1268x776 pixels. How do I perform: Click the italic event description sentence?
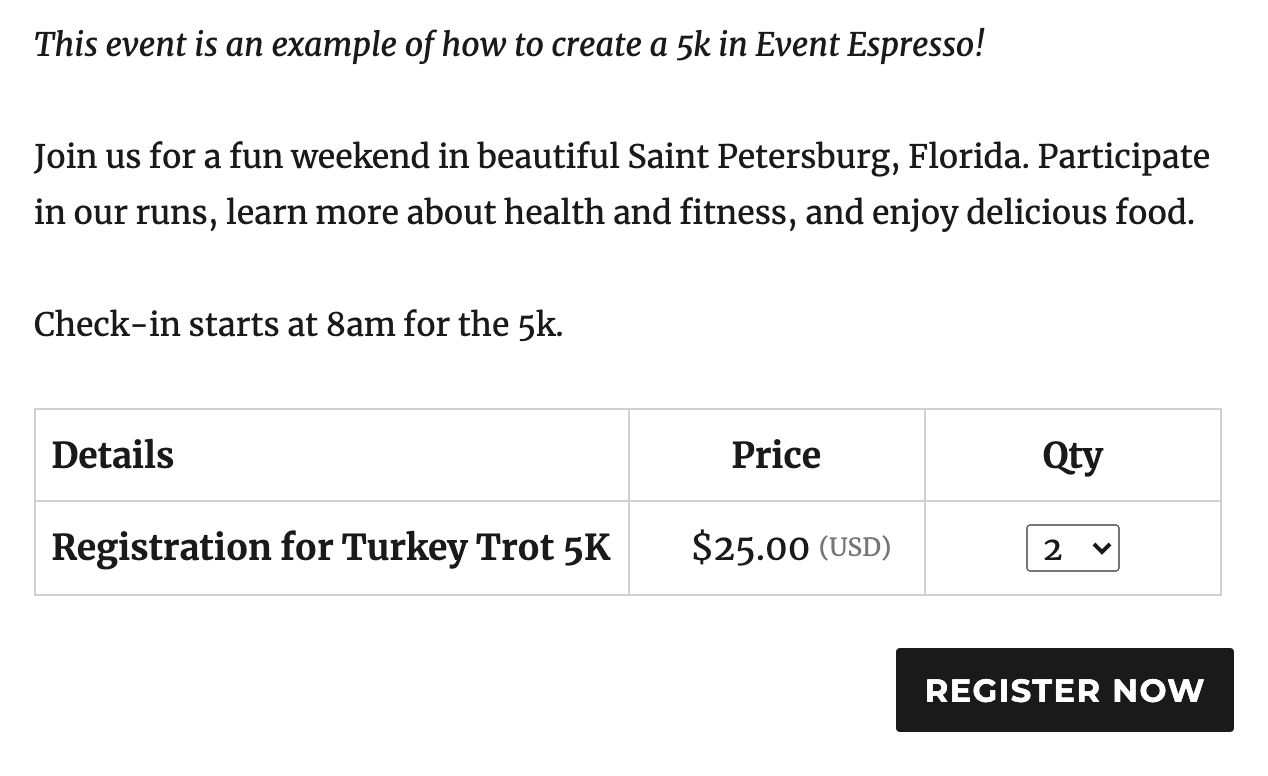510,44
